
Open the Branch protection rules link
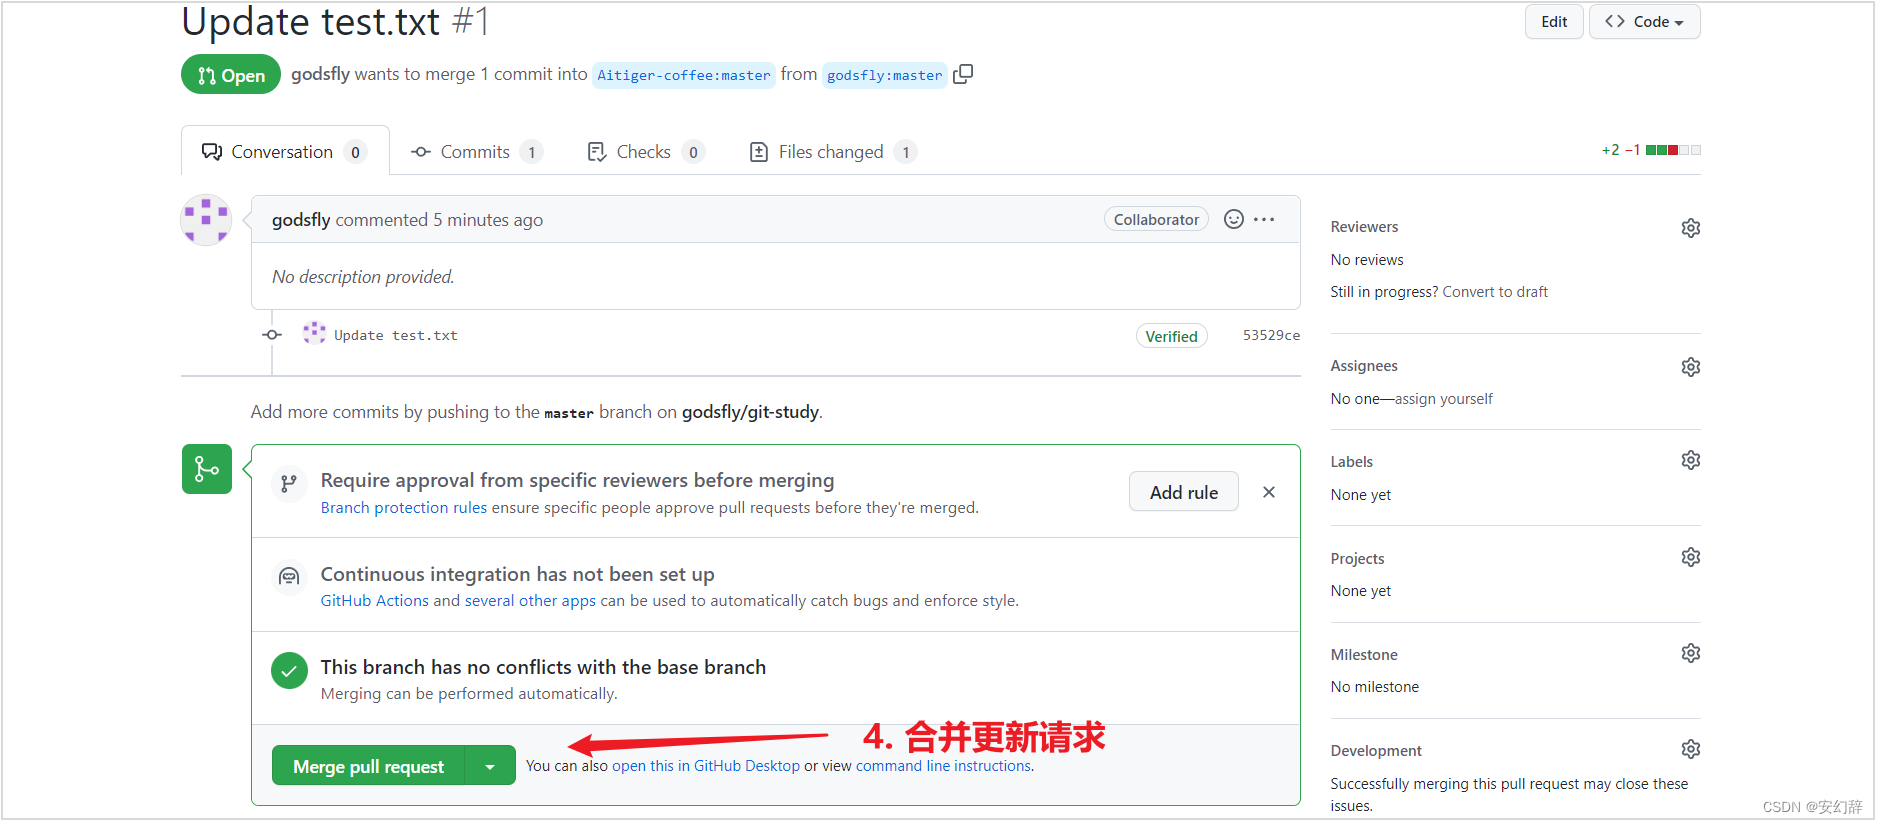(x=404, y=508)
